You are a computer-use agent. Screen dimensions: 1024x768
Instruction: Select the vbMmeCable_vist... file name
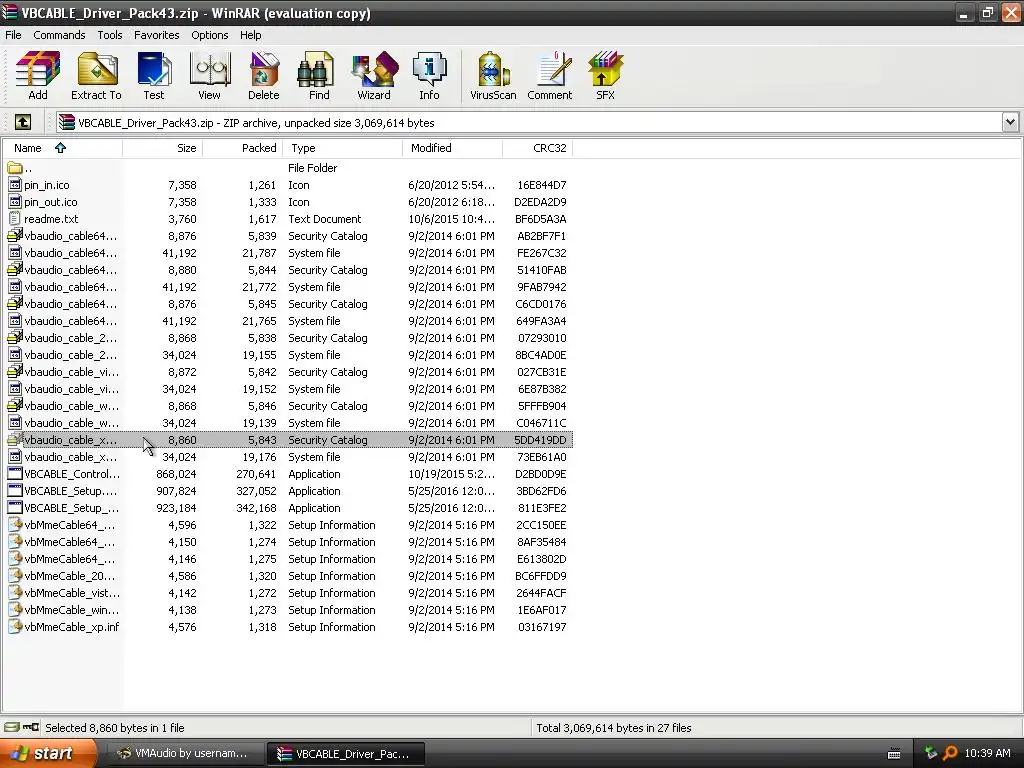[72, 592]
